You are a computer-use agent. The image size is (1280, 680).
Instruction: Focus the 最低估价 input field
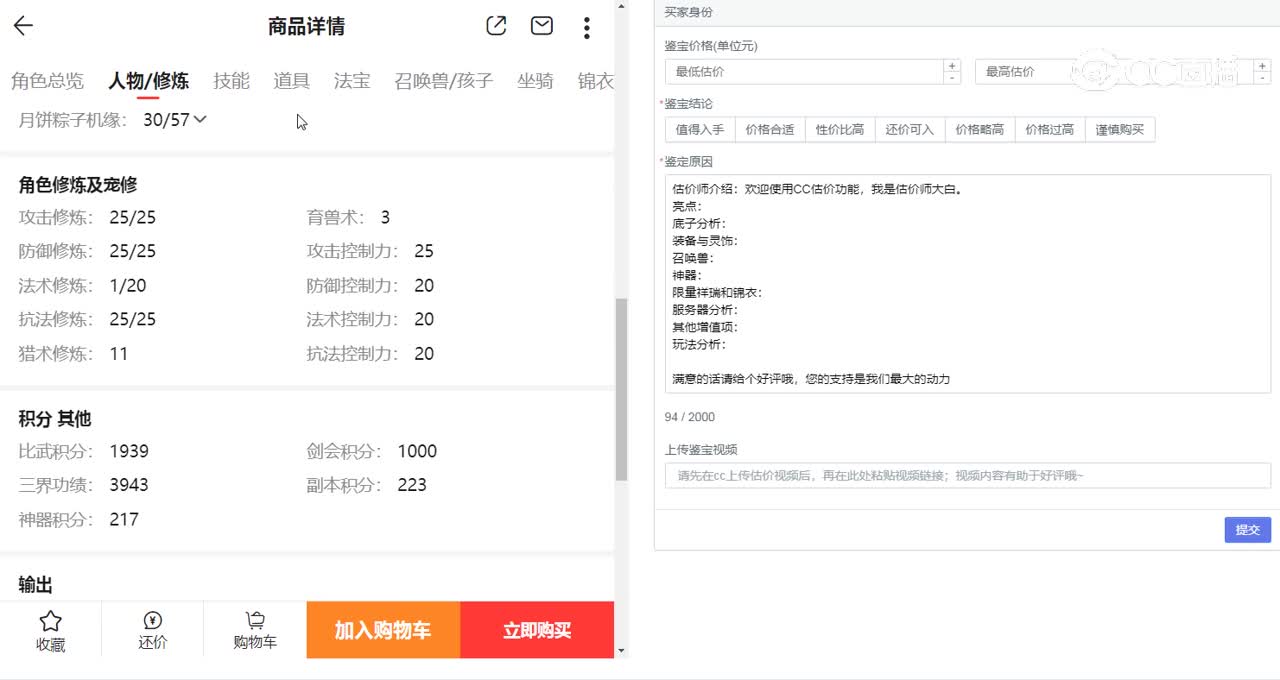click(x=804, y=71)
